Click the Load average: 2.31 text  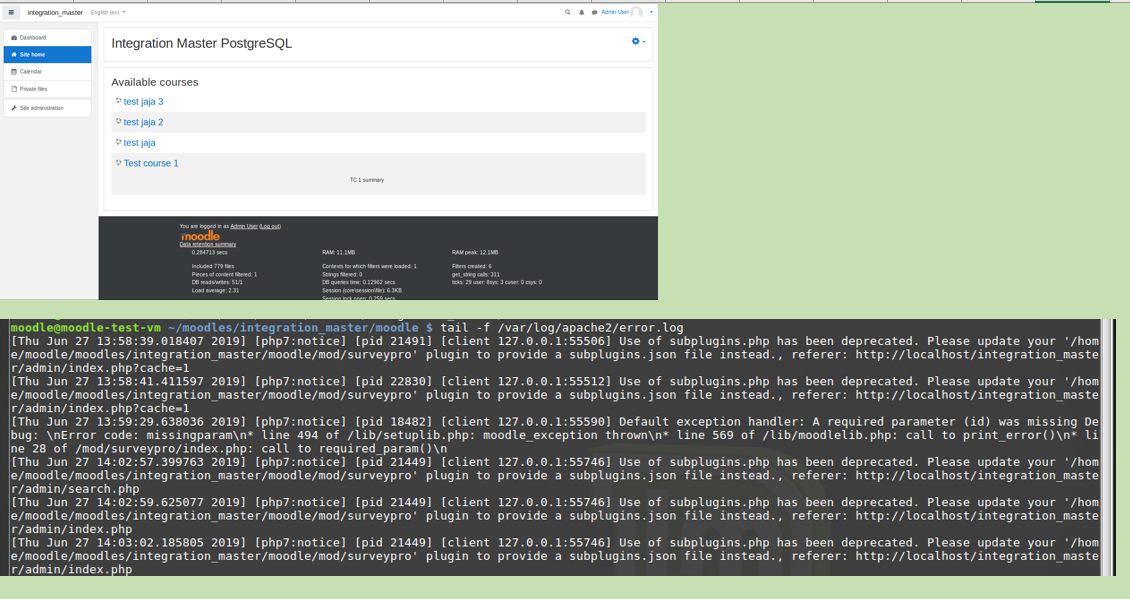215,290
